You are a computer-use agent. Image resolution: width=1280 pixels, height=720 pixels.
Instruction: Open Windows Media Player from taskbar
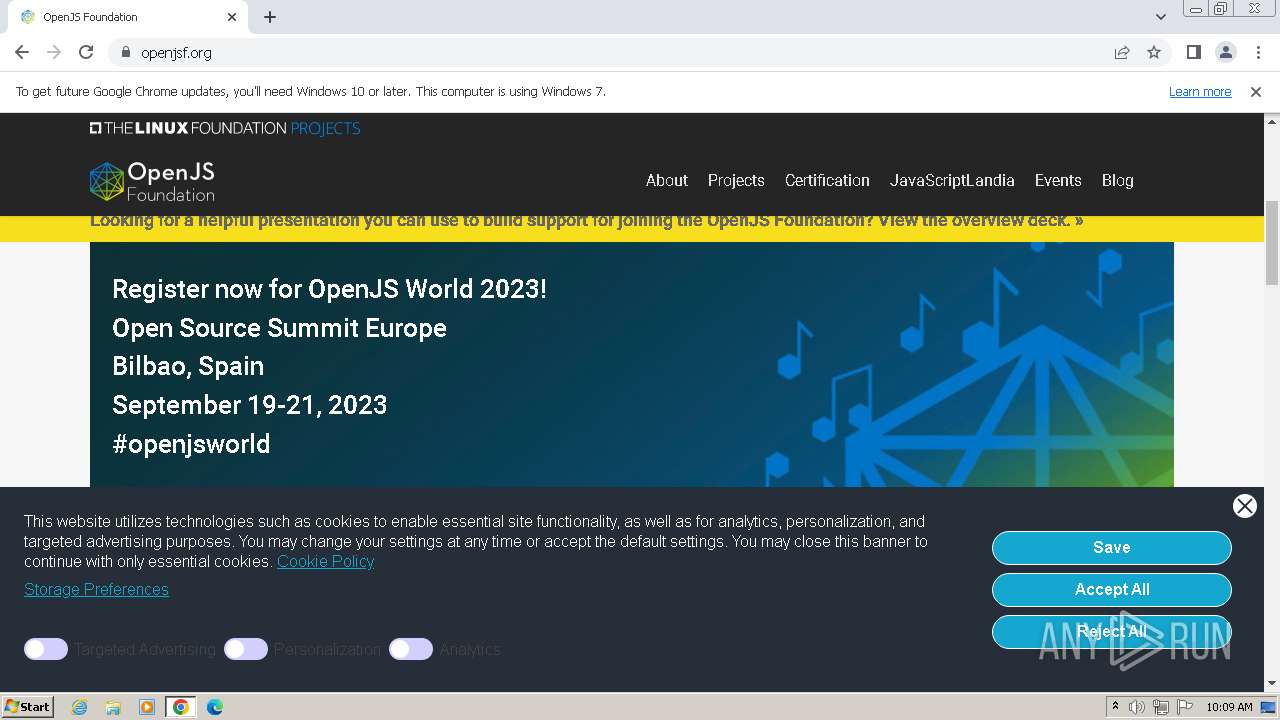[147, 707]
